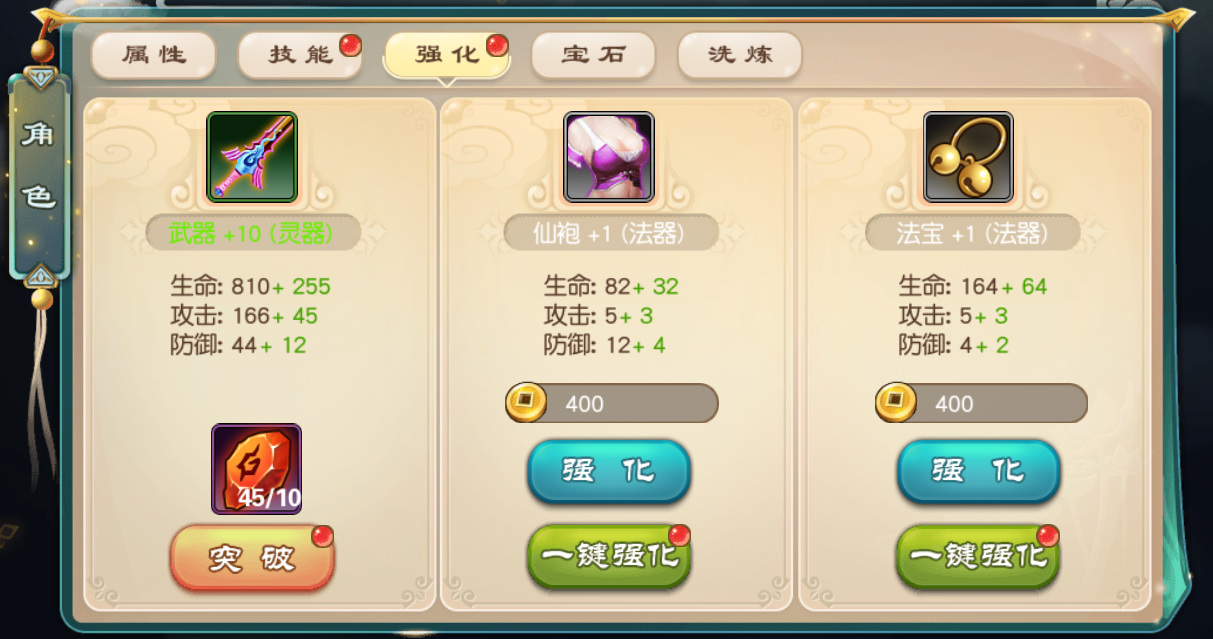Tap the down arrow below 角色
This screenshot has width=1213, height=639.
(40, 275)
